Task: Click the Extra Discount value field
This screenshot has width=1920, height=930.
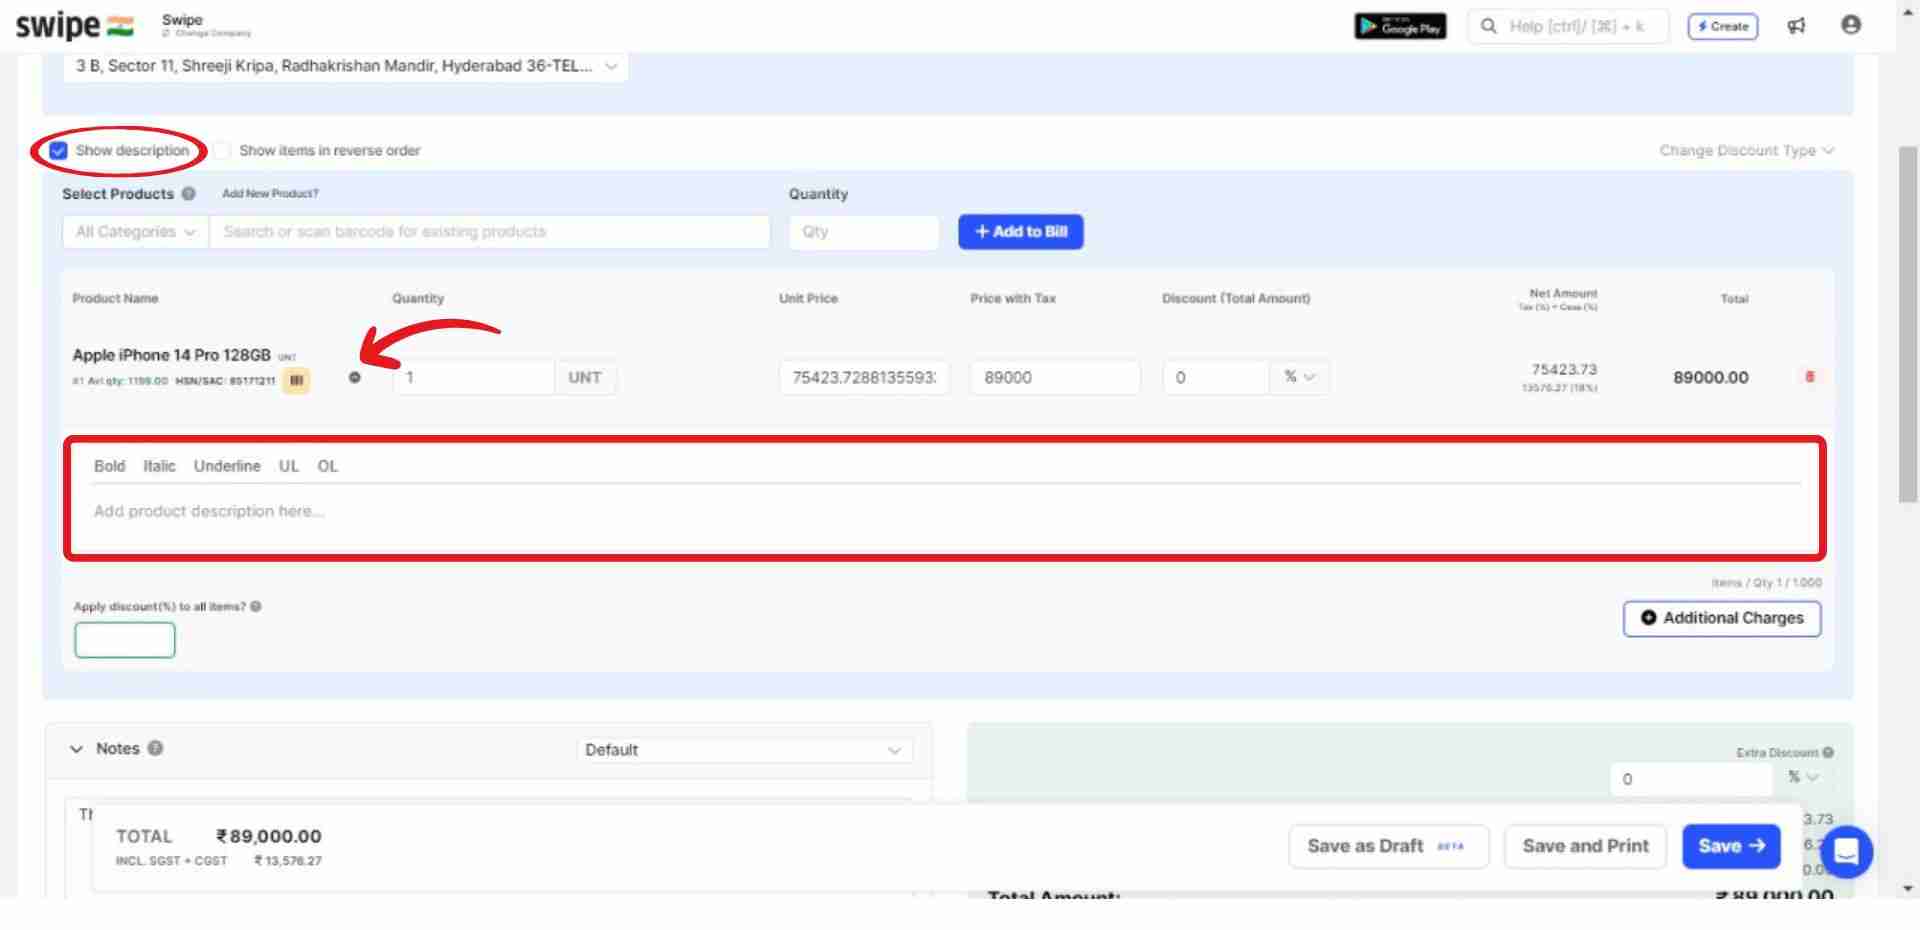Action: pos(1692,779)
